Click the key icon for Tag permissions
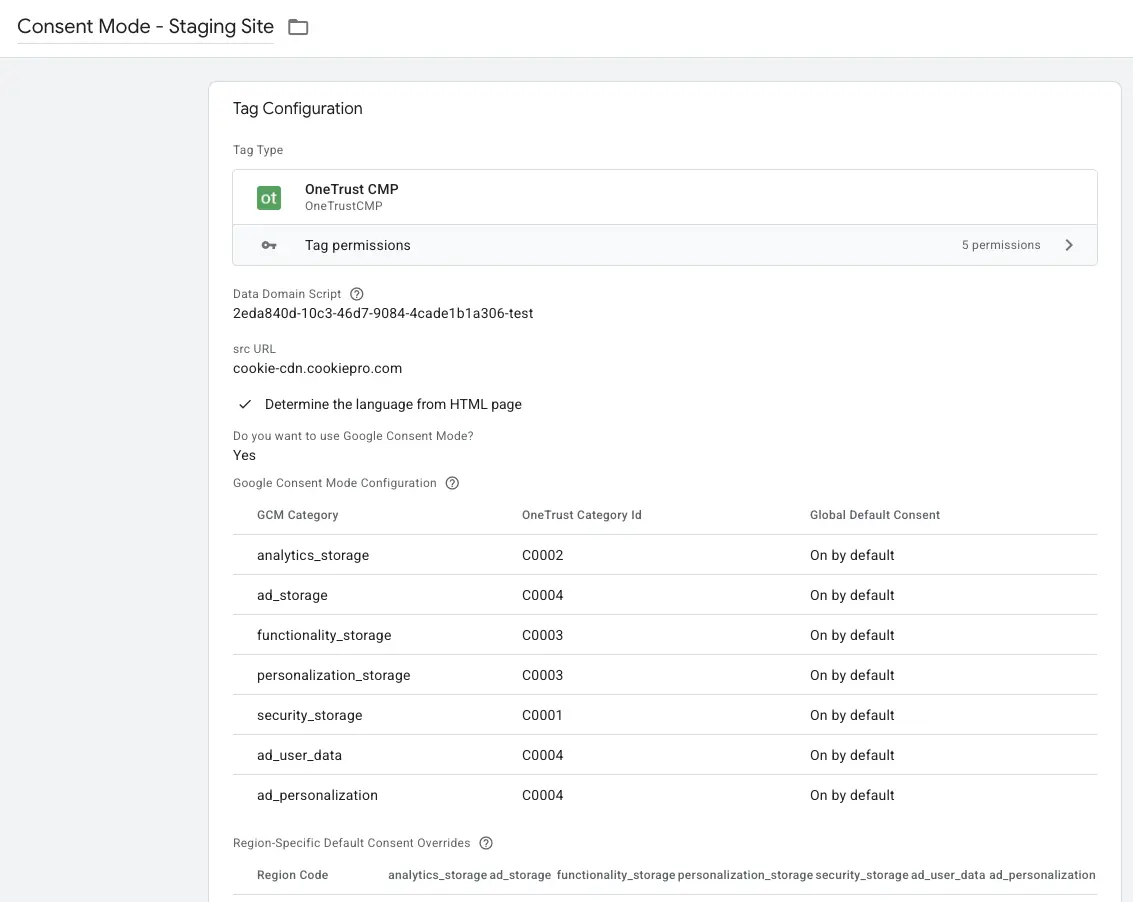1133x902 pixels. pyautogui.click(x=269, y=246)
